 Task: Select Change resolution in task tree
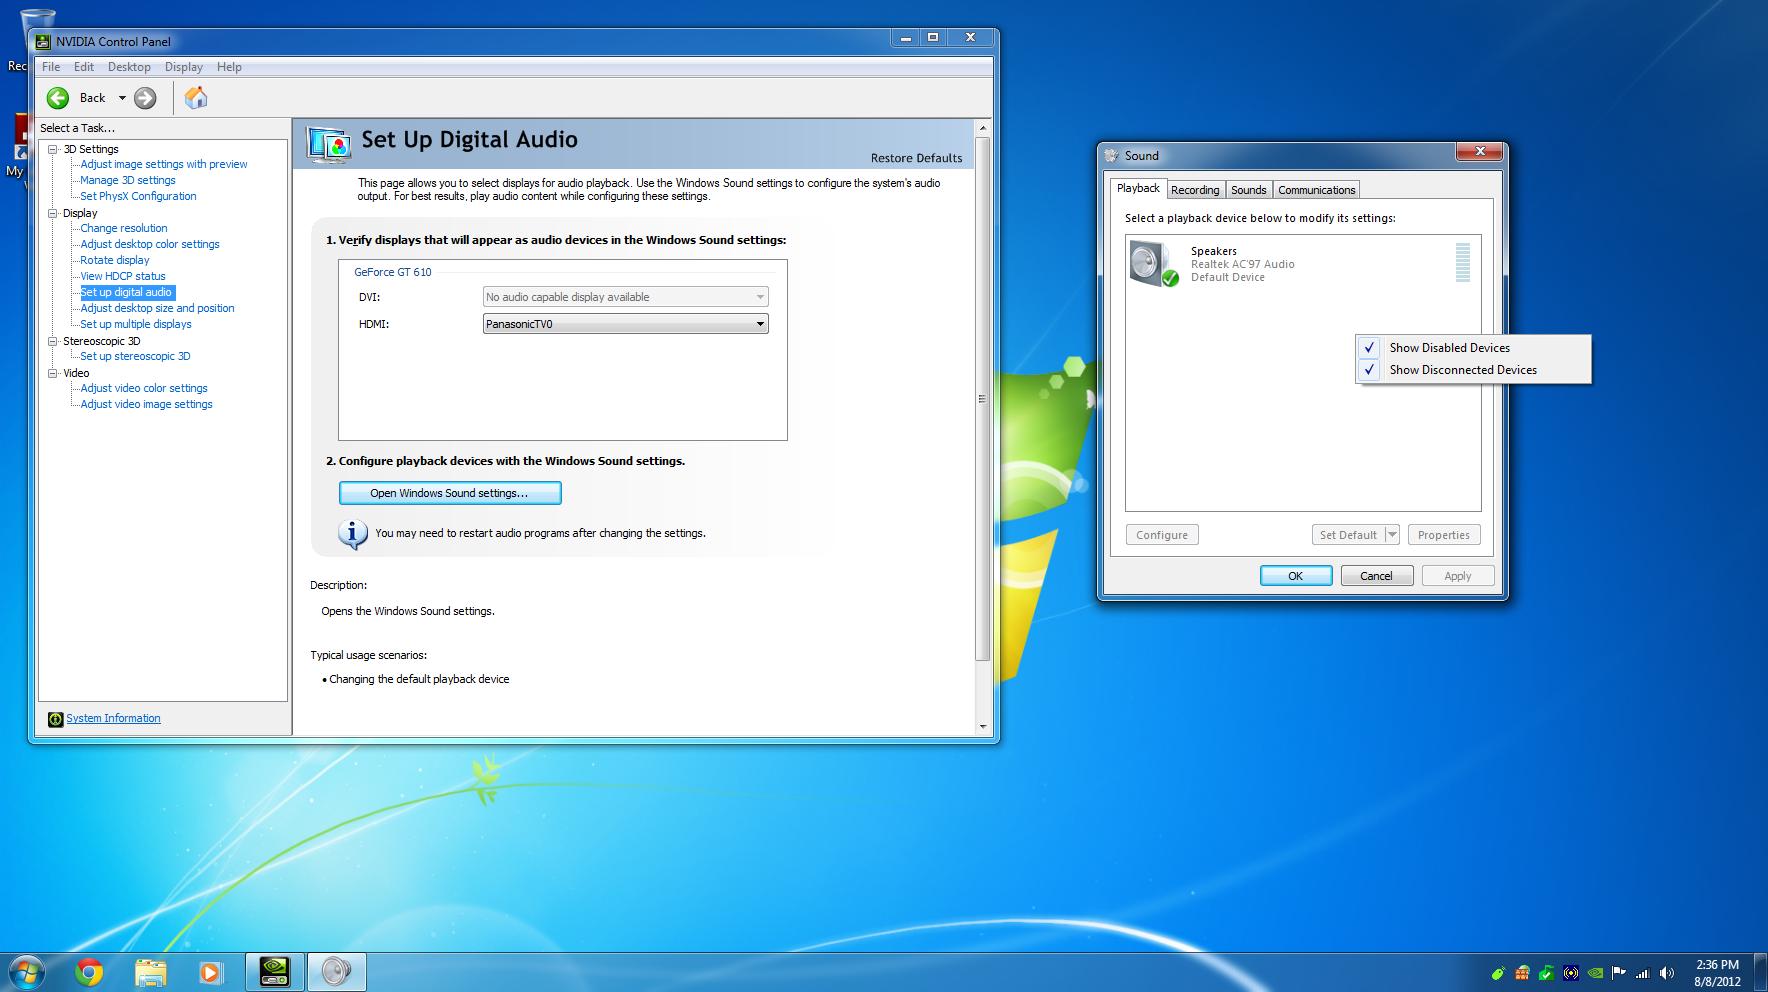(x=124, y=228)
